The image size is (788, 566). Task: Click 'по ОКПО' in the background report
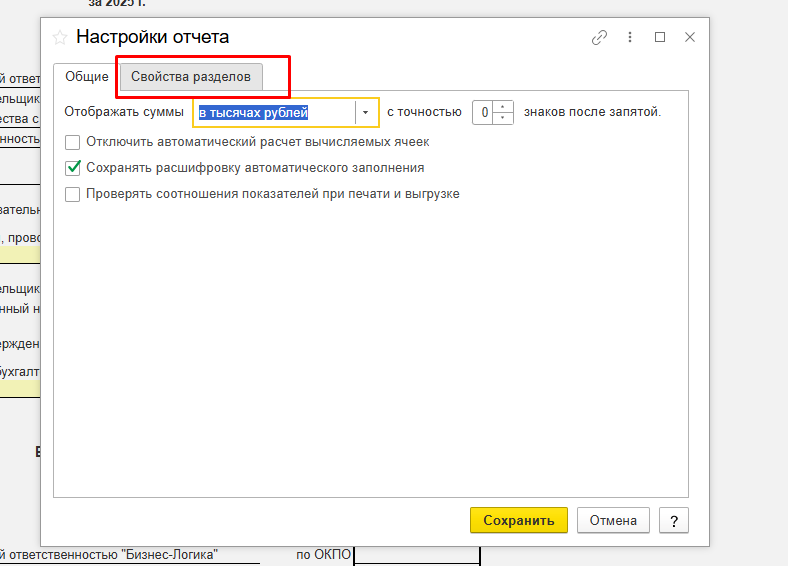point(324,554)
